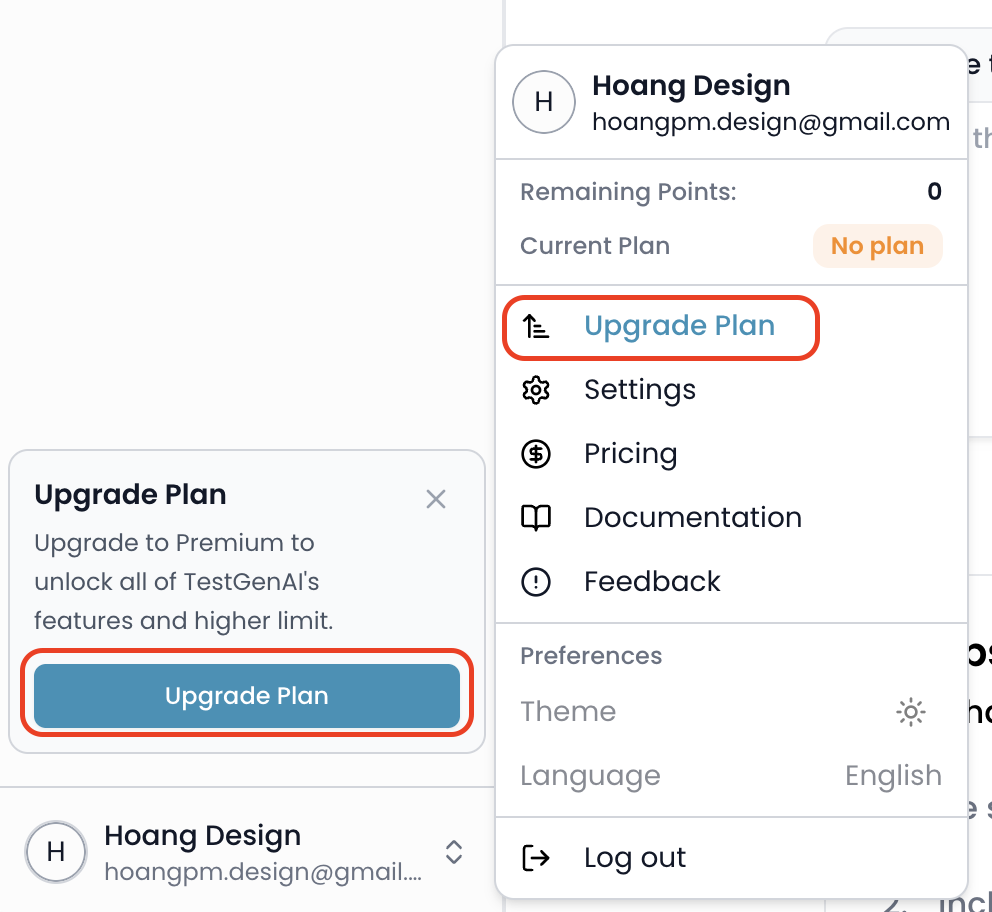Click Log out to sign out
The width and height of the screenshot is (992, 912).
[x=634, y=857]
